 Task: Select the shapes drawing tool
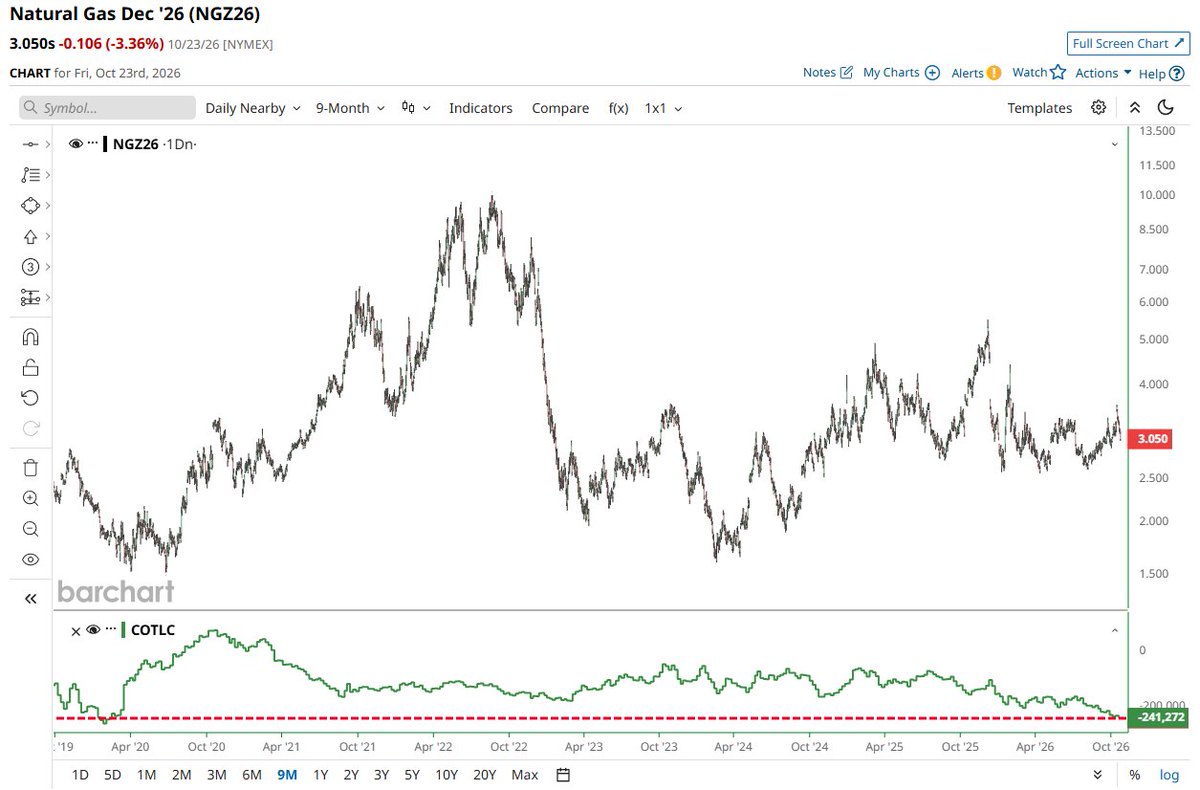(x=30, y=205)
